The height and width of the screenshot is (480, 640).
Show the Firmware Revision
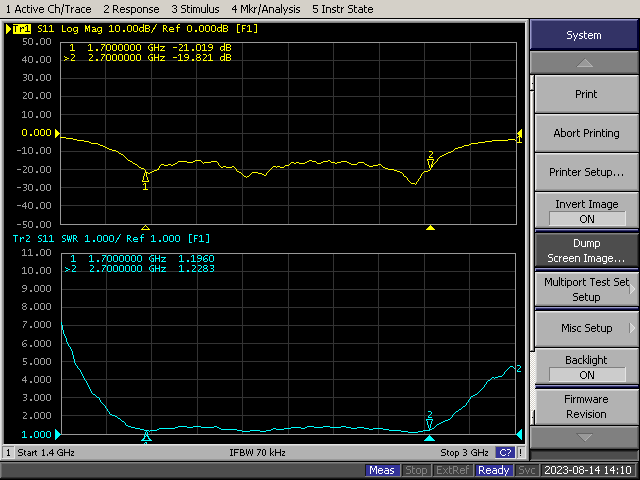tap(586, 406)
